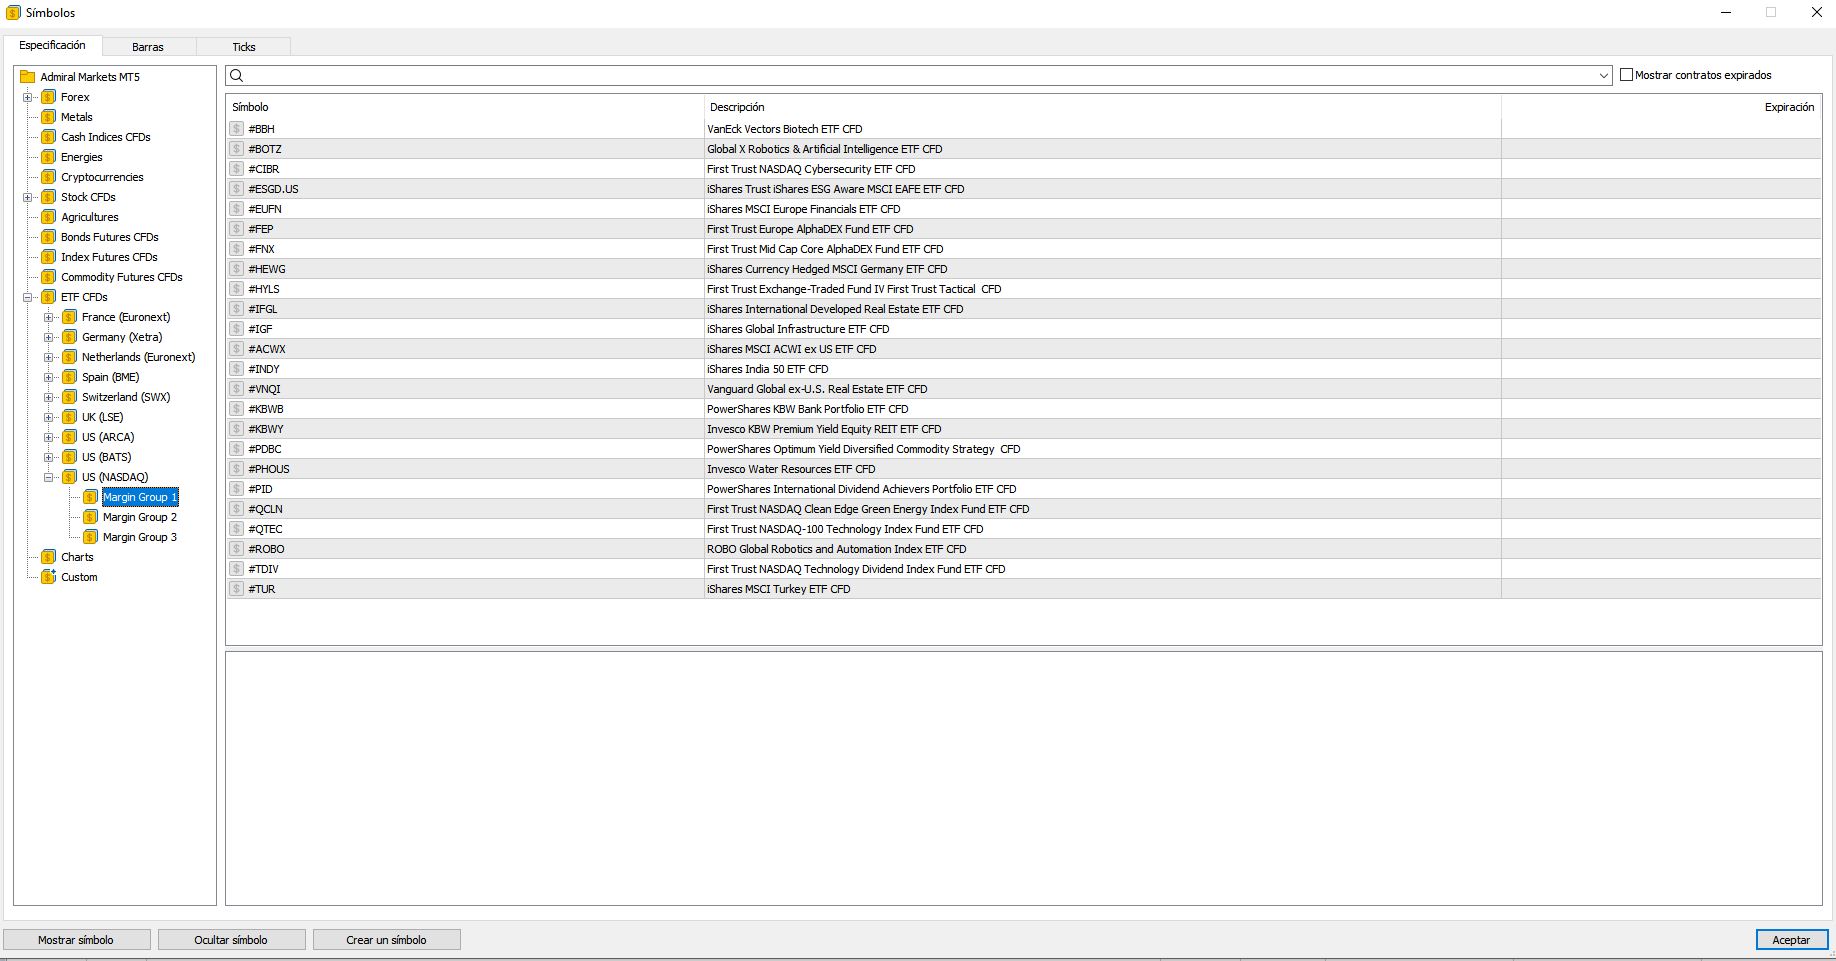Click the Energies folder icon
Image resolution: width=1836 pixels, height=961 pixels.
pyautogui.click(x=48, y=157)
